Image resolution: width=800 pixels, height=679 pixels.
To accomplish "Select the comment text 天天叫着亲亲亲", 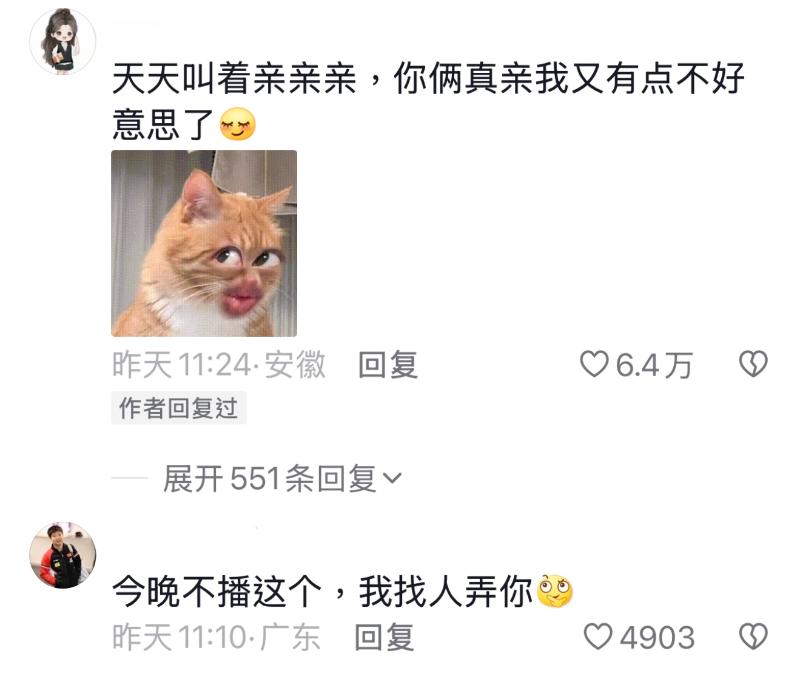I will coord(234,79).
